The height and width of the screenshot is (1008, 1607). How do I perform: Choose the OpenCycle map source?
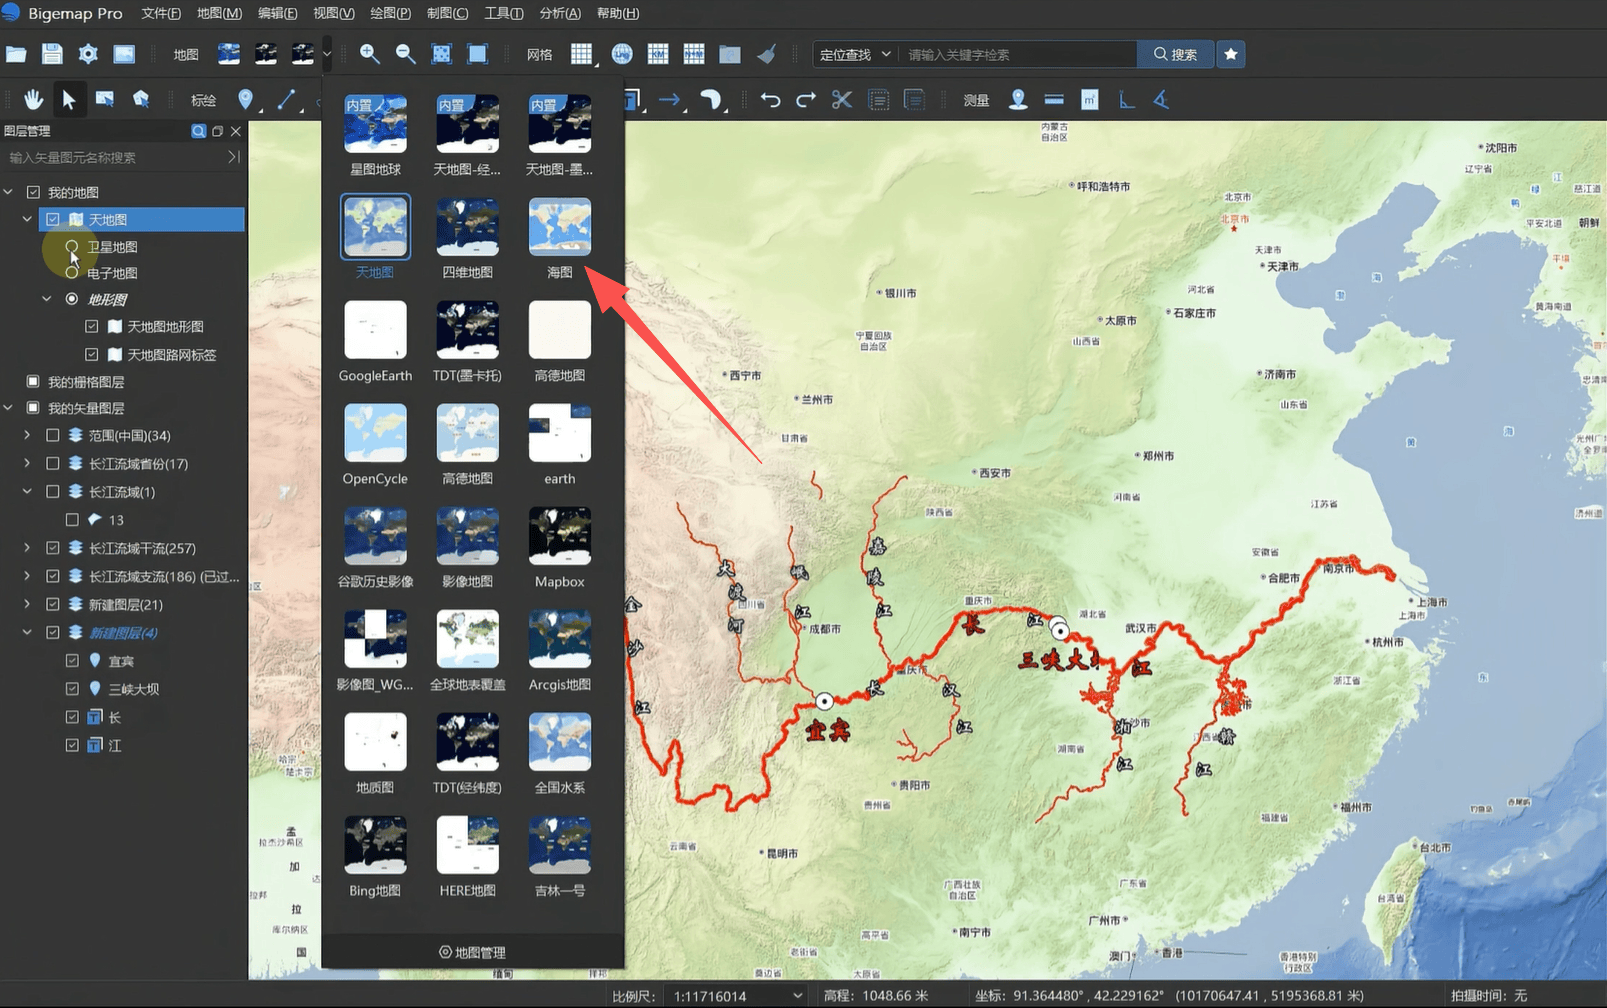tap(375, 444)
